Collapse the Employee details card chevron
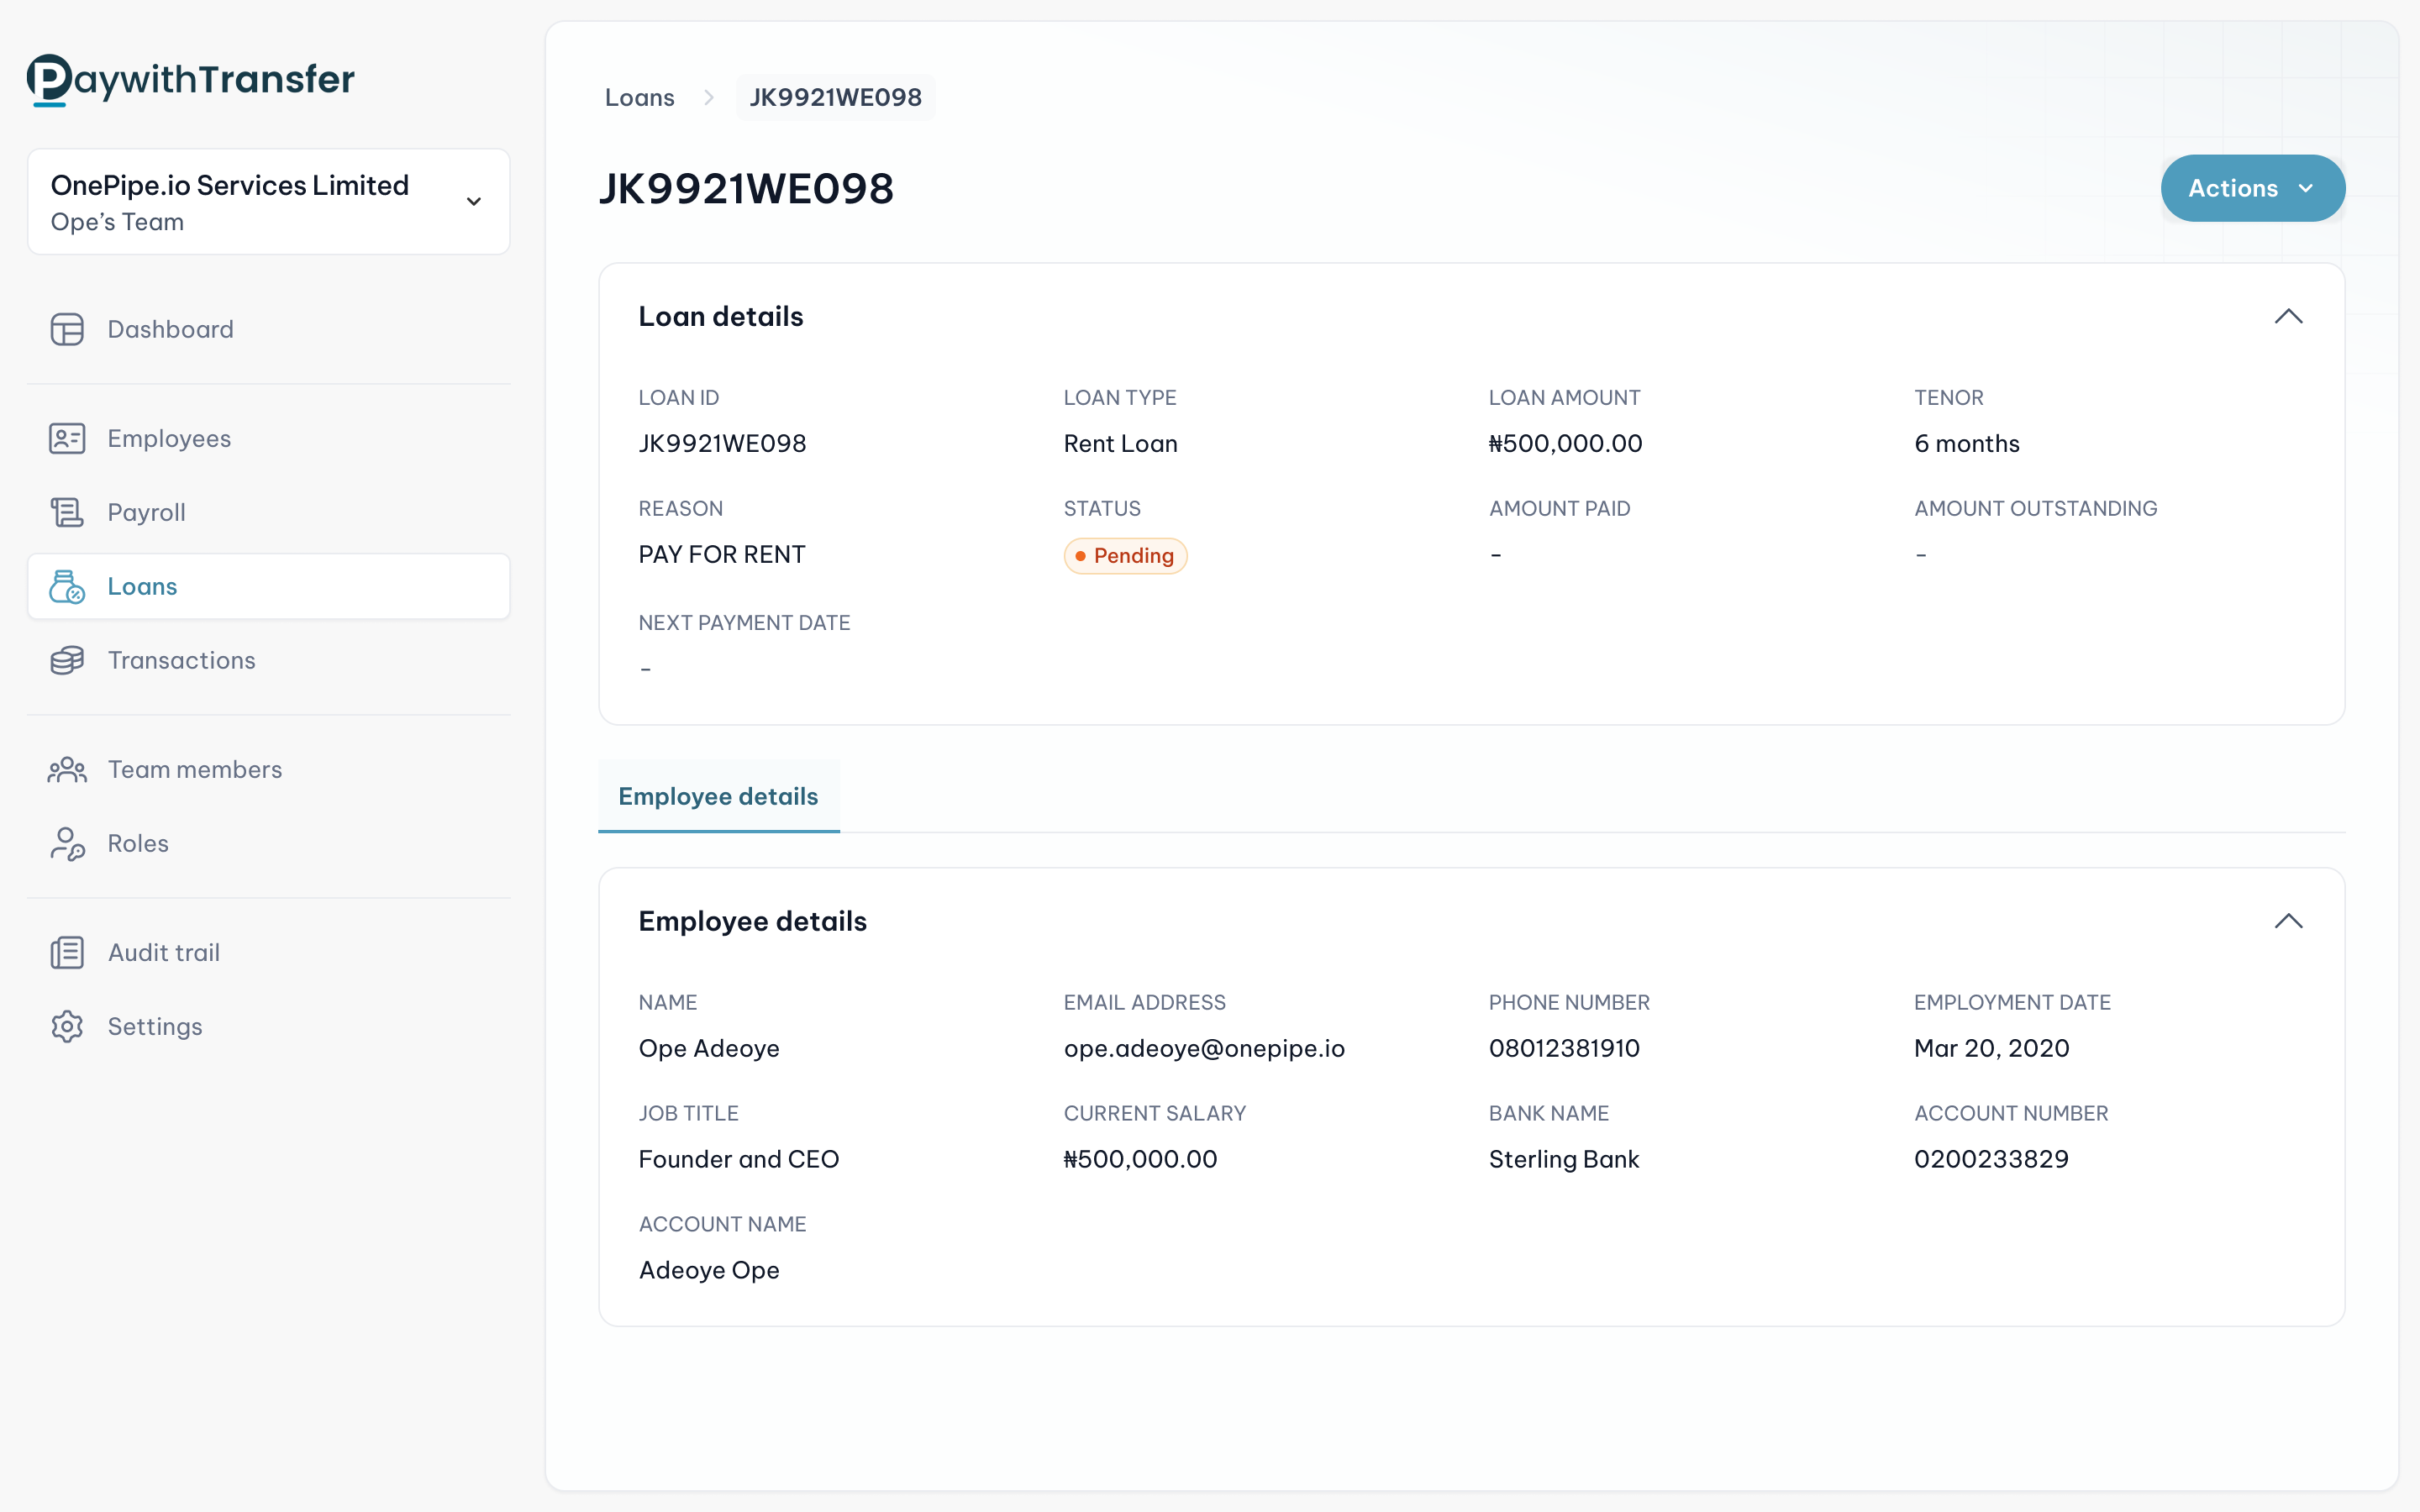Image resolution: width=2420 pixels, height=1512 pixels. (2288, 921)
